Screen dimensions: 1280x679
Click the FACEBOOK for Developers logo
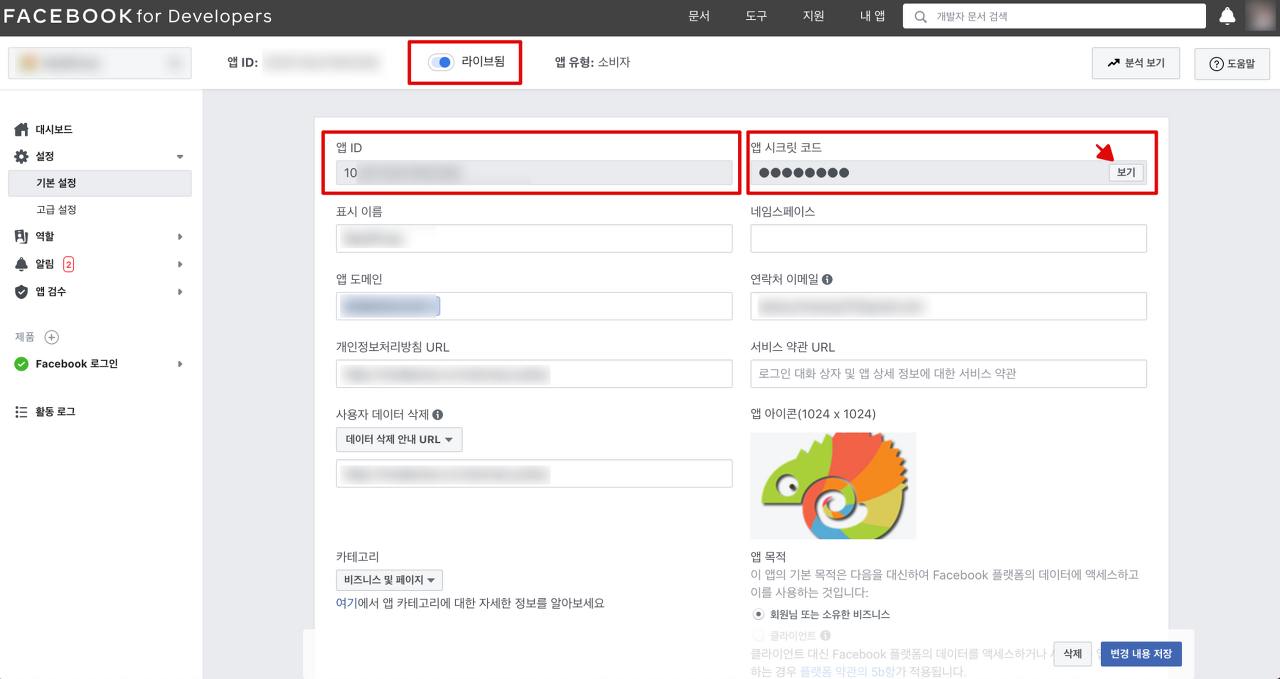coord(138,17)
